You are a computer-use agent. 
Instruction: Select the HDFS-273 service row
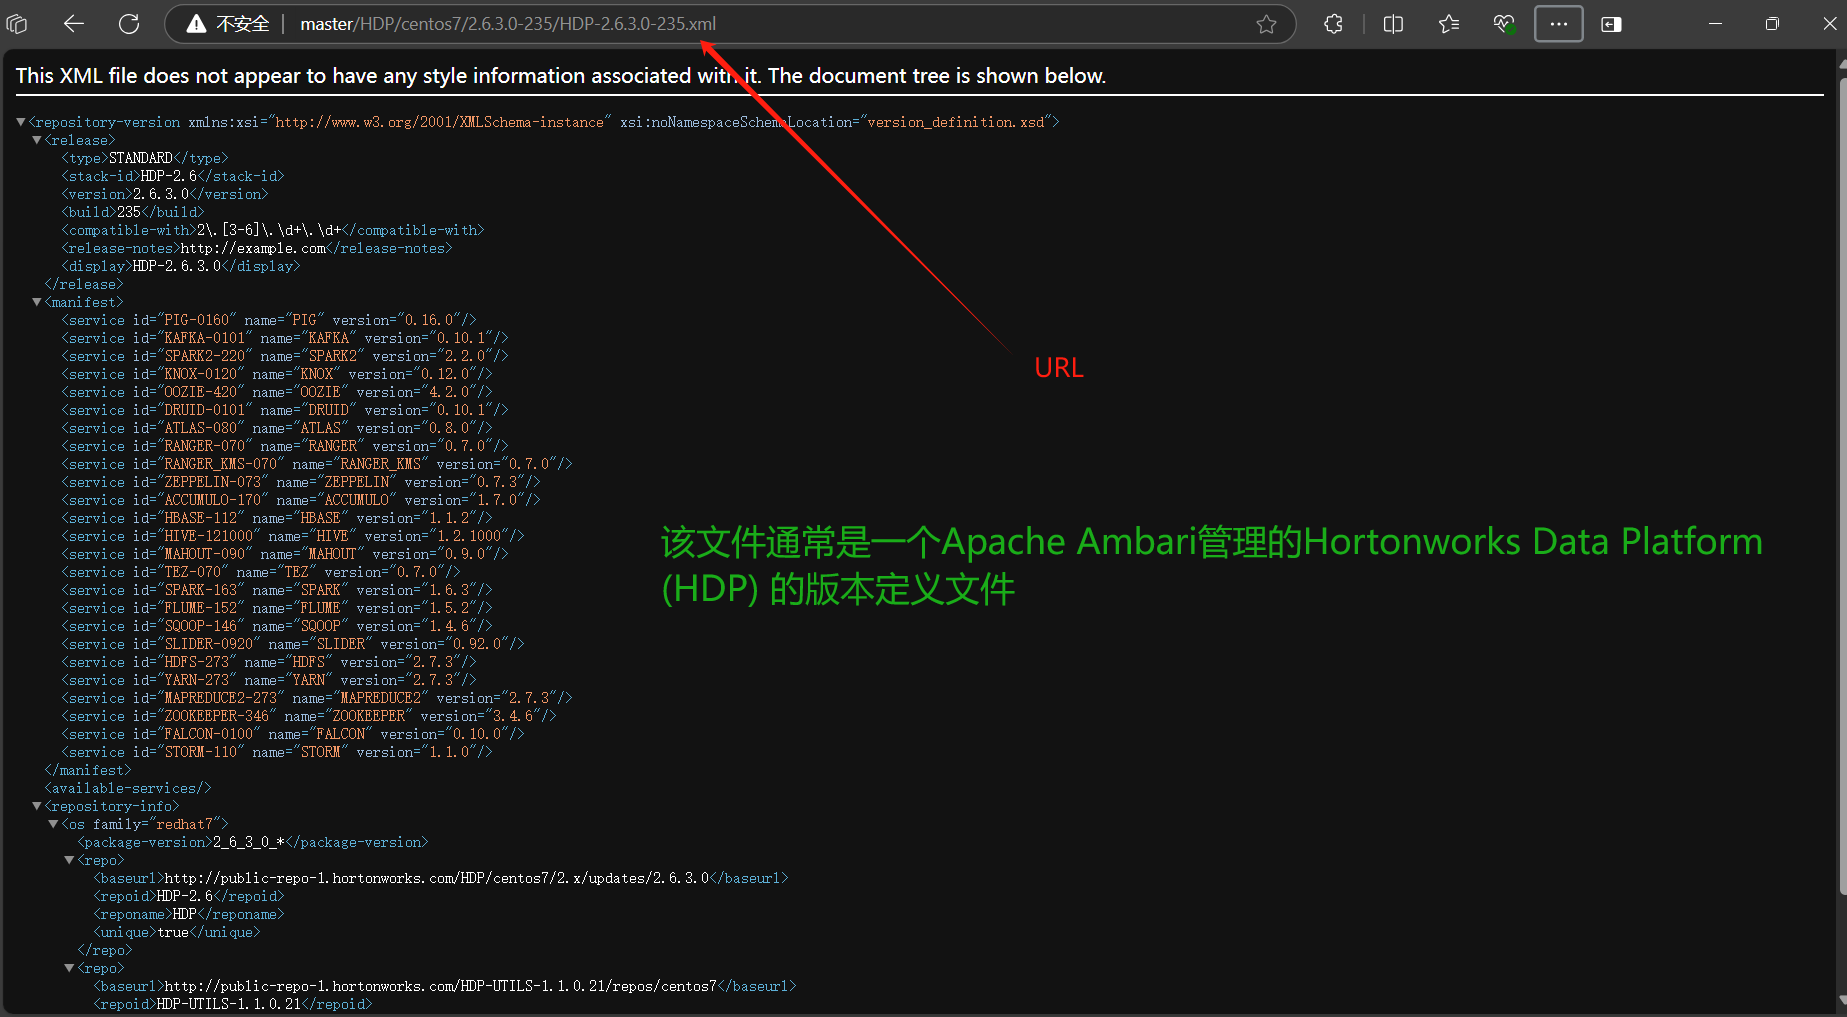269,662
